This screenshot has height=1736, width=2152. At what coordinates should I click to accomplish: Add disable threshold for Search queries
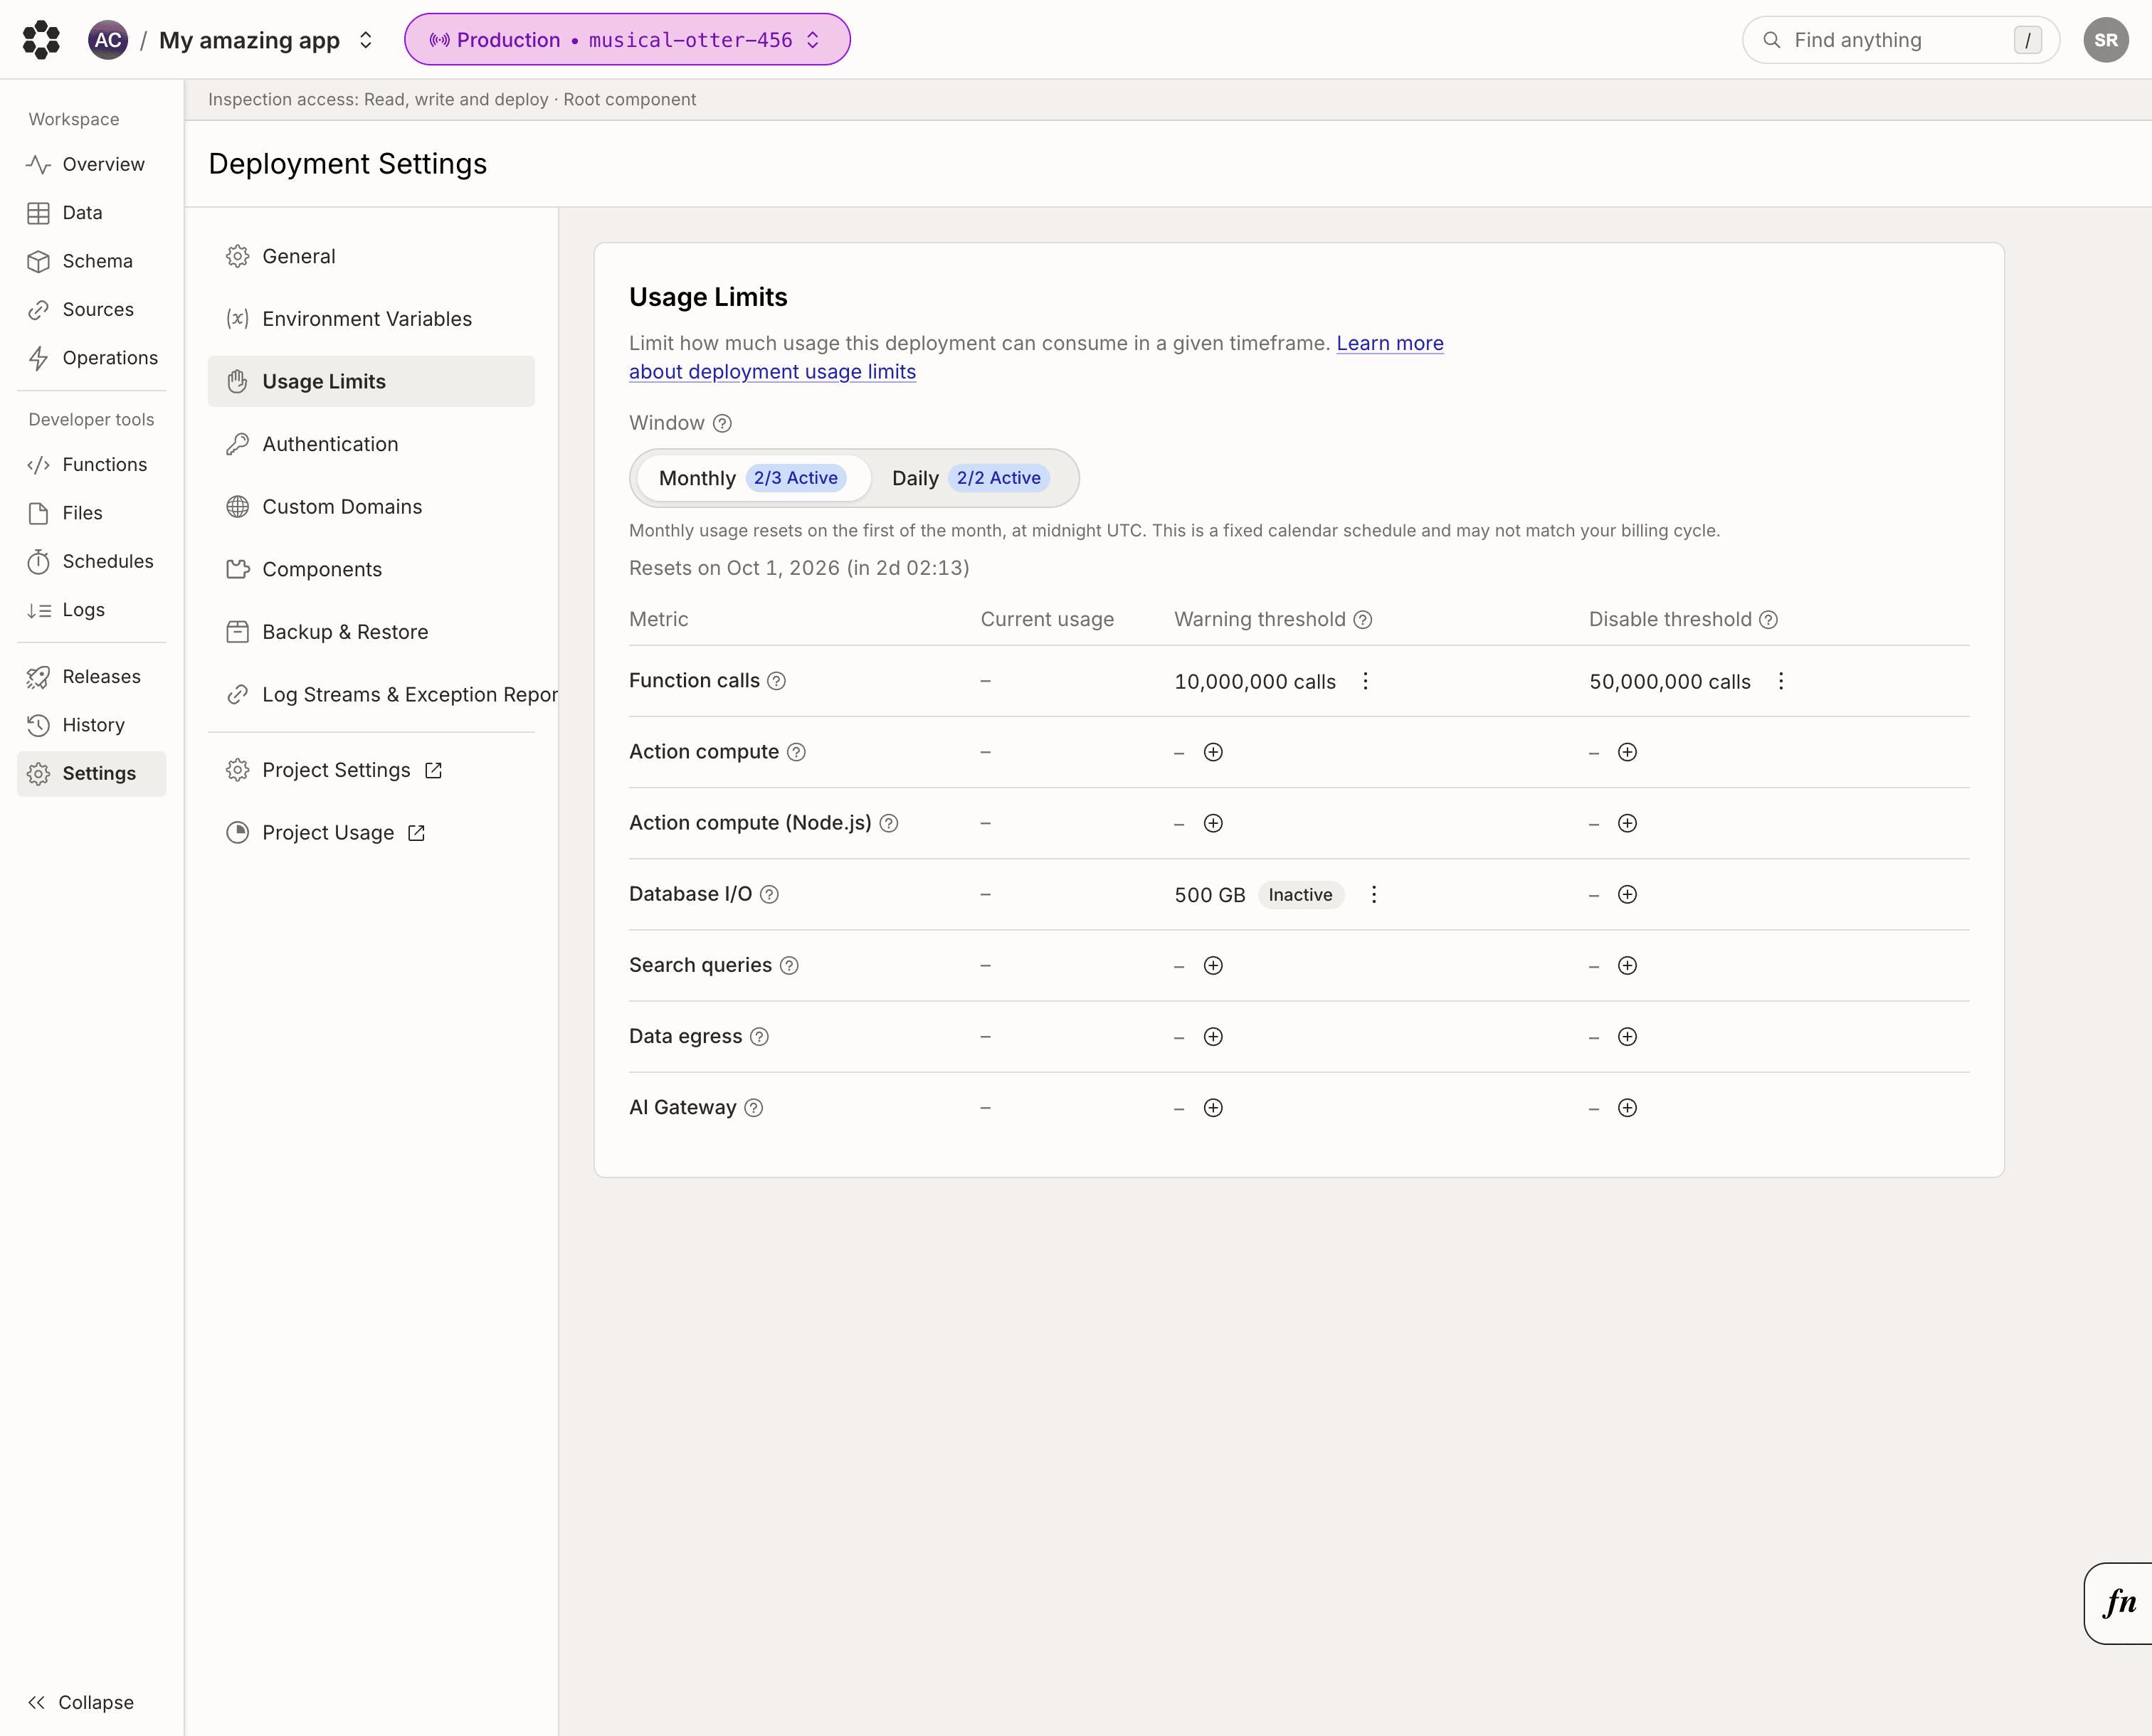[1627, 965]
